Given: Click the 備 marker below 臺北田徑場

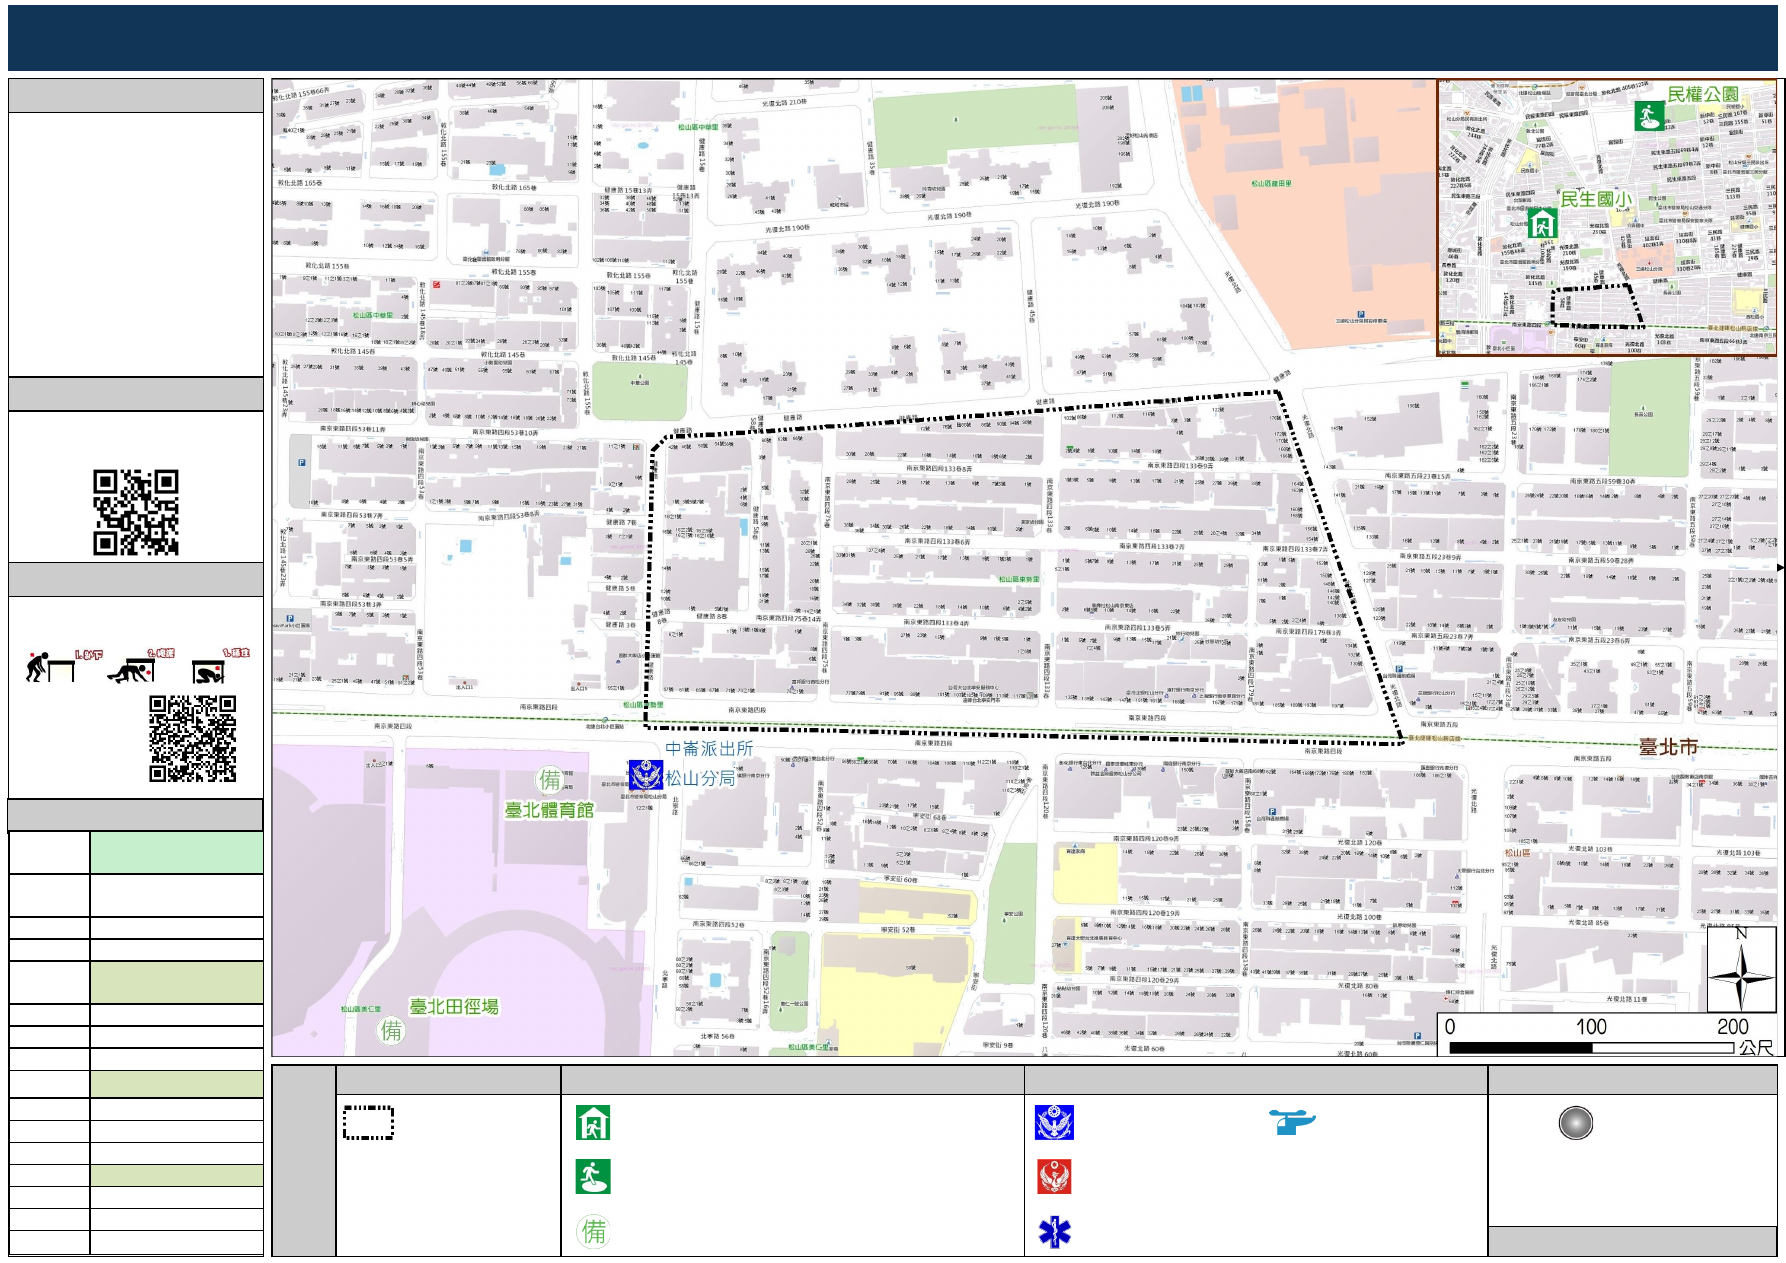Looking at the screenshot, I should point(391,1030).
